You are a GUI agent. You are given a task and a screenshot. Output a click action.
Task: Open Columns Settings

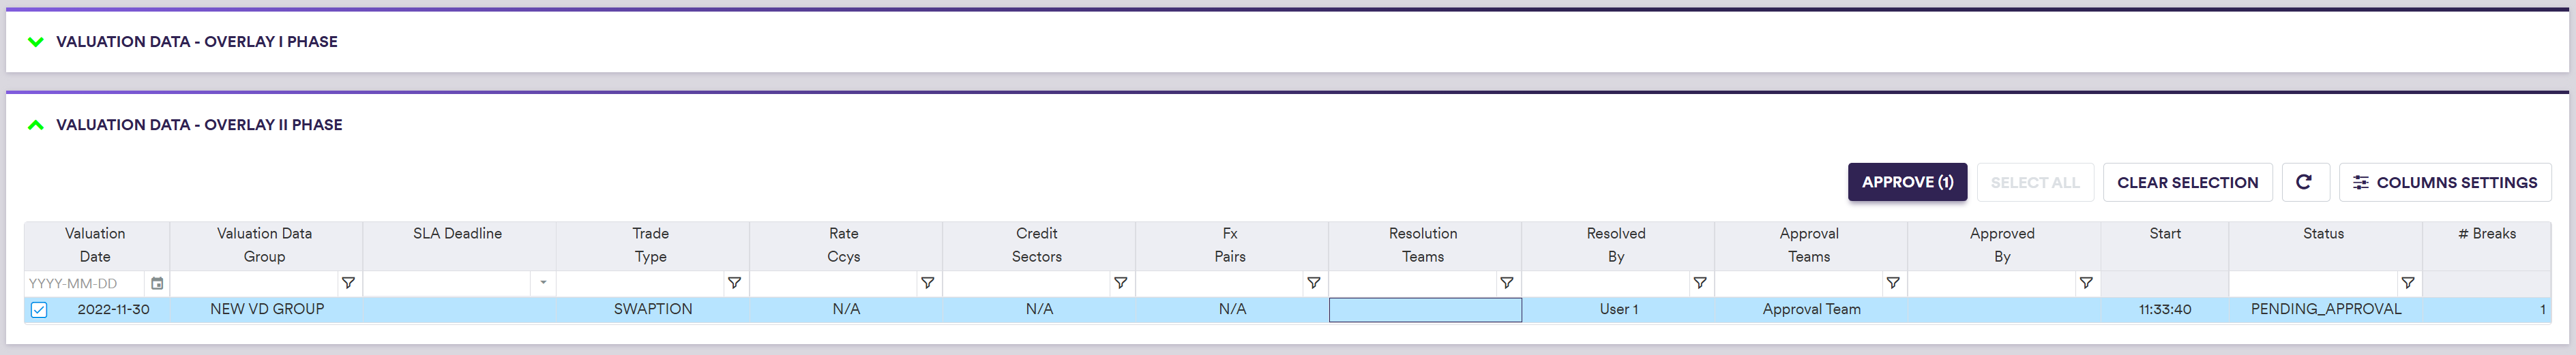click(2445, 182)
